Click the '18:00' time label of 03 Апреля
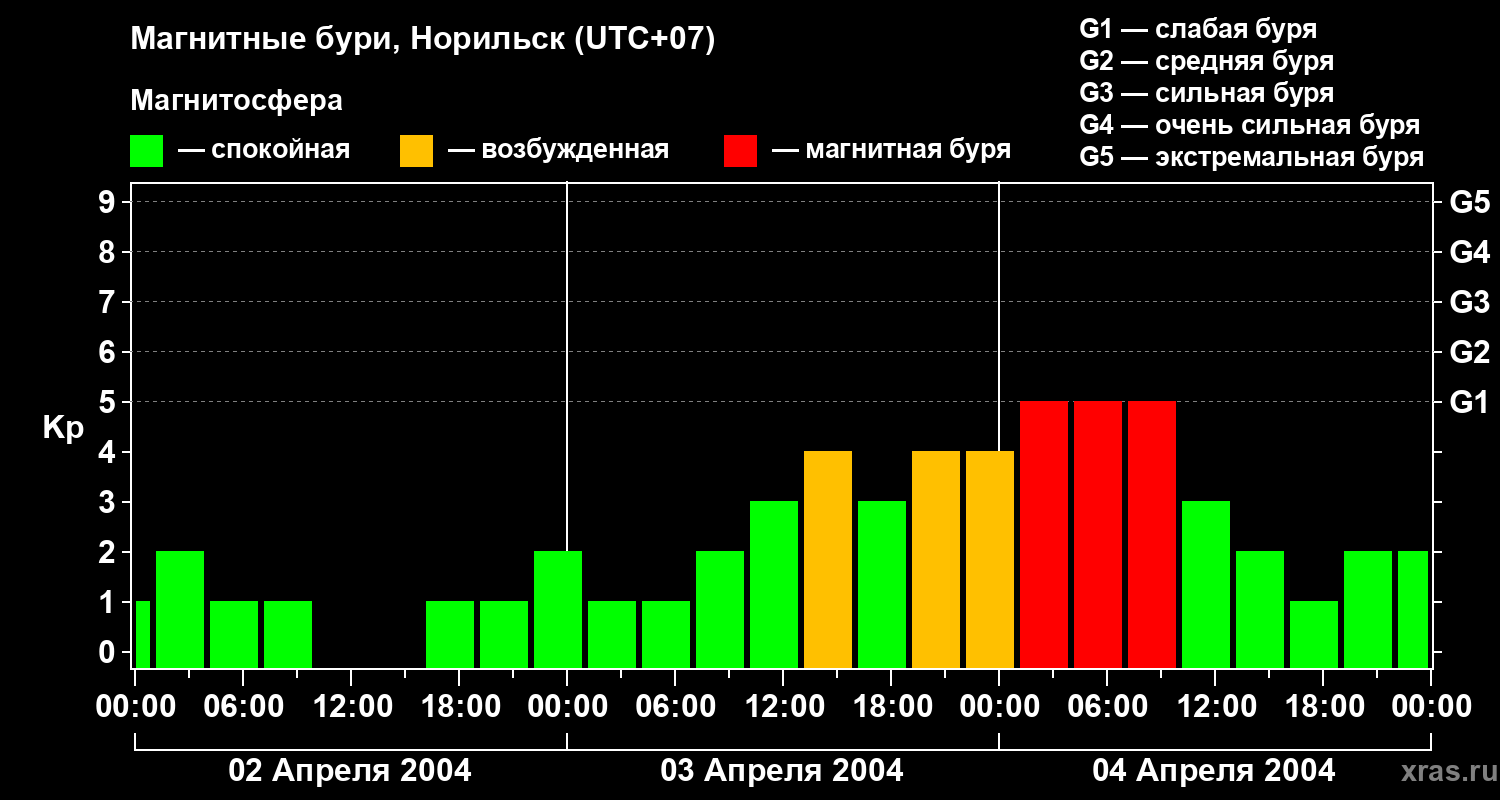The width and height of the screenshot is (1500, 800). click(891, 707)
